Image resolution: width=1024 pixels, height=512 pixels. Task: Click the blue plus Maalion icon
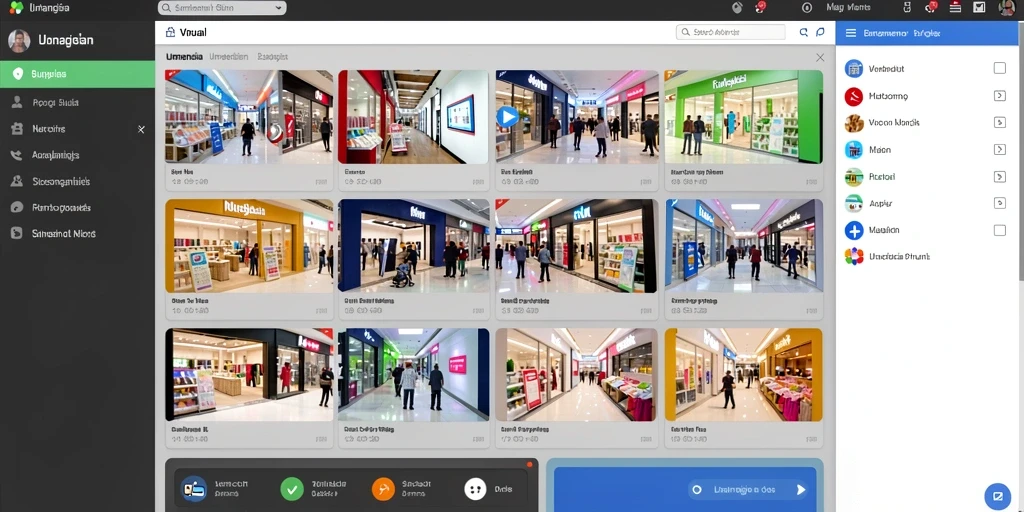point(854,230)
